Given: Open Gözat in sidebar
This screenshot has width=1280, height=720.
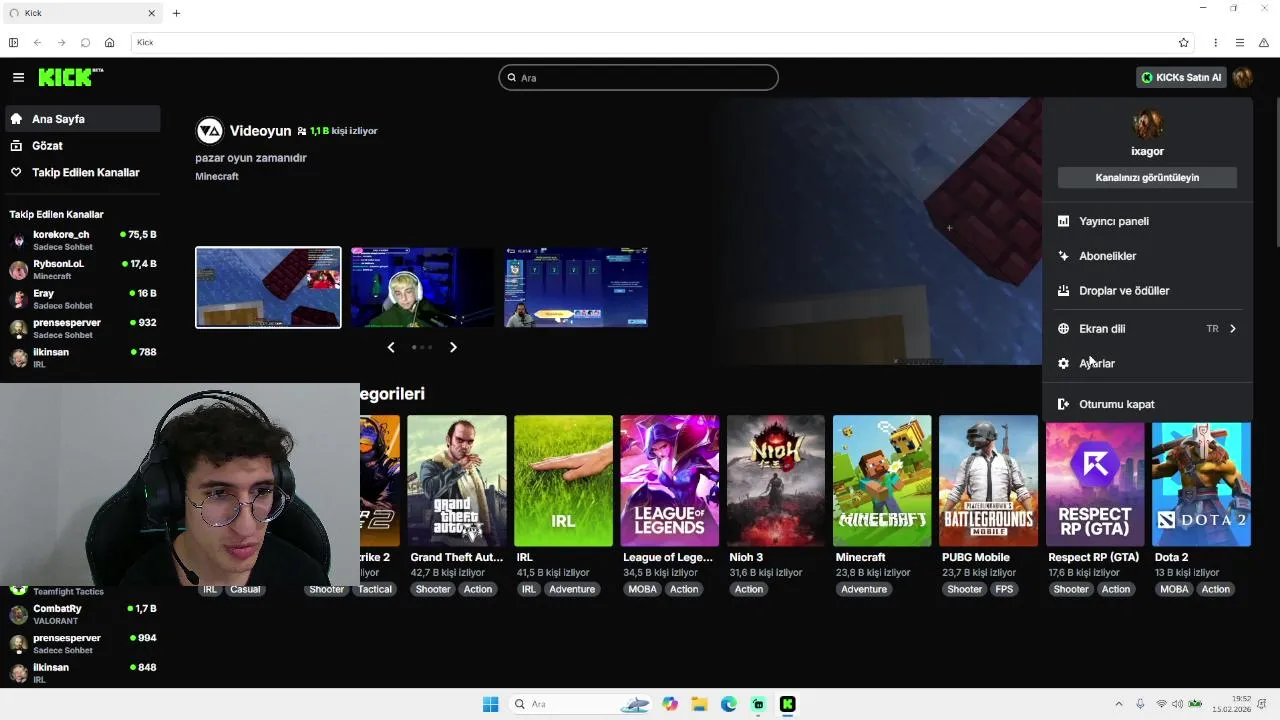Looking at the screenshot, I should [x=82, y=146].
